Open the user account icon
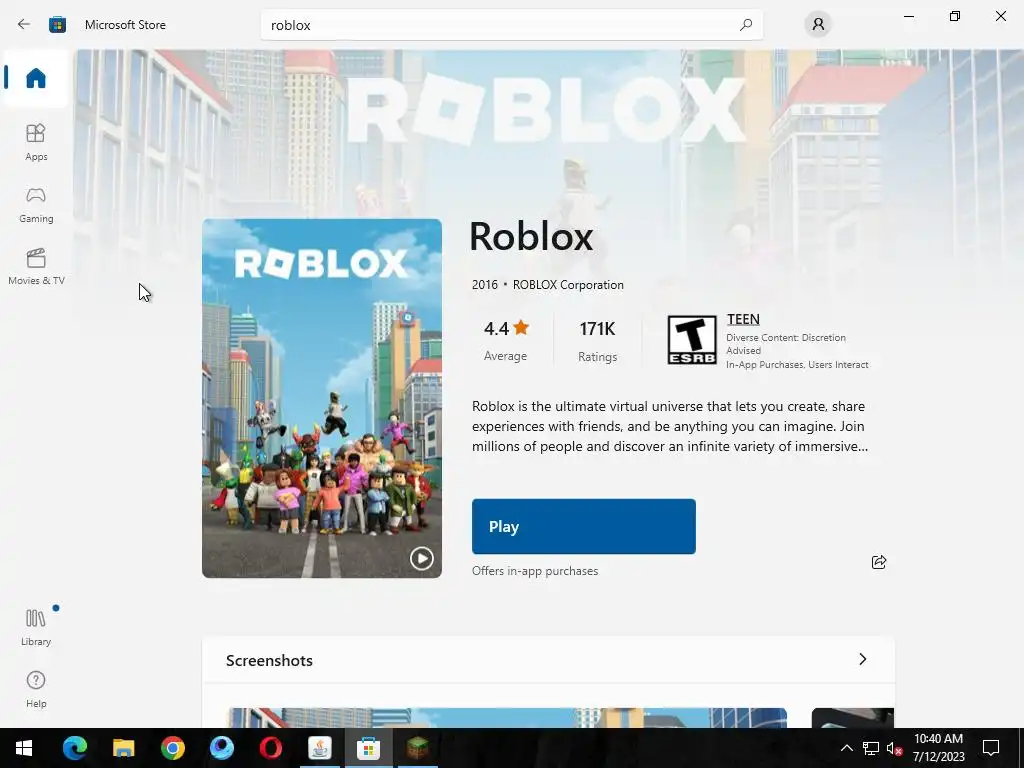 818,25
